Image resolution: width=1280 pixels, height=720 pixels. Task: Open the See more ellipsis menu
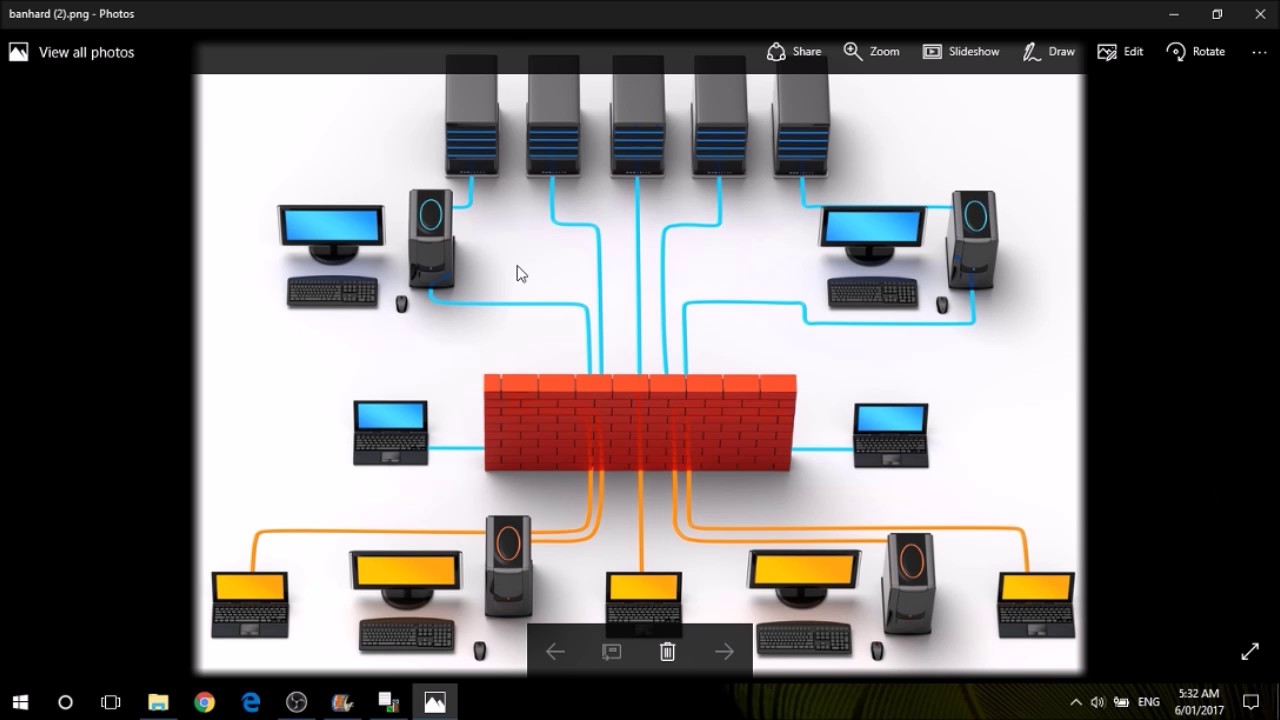[1259, 52]
